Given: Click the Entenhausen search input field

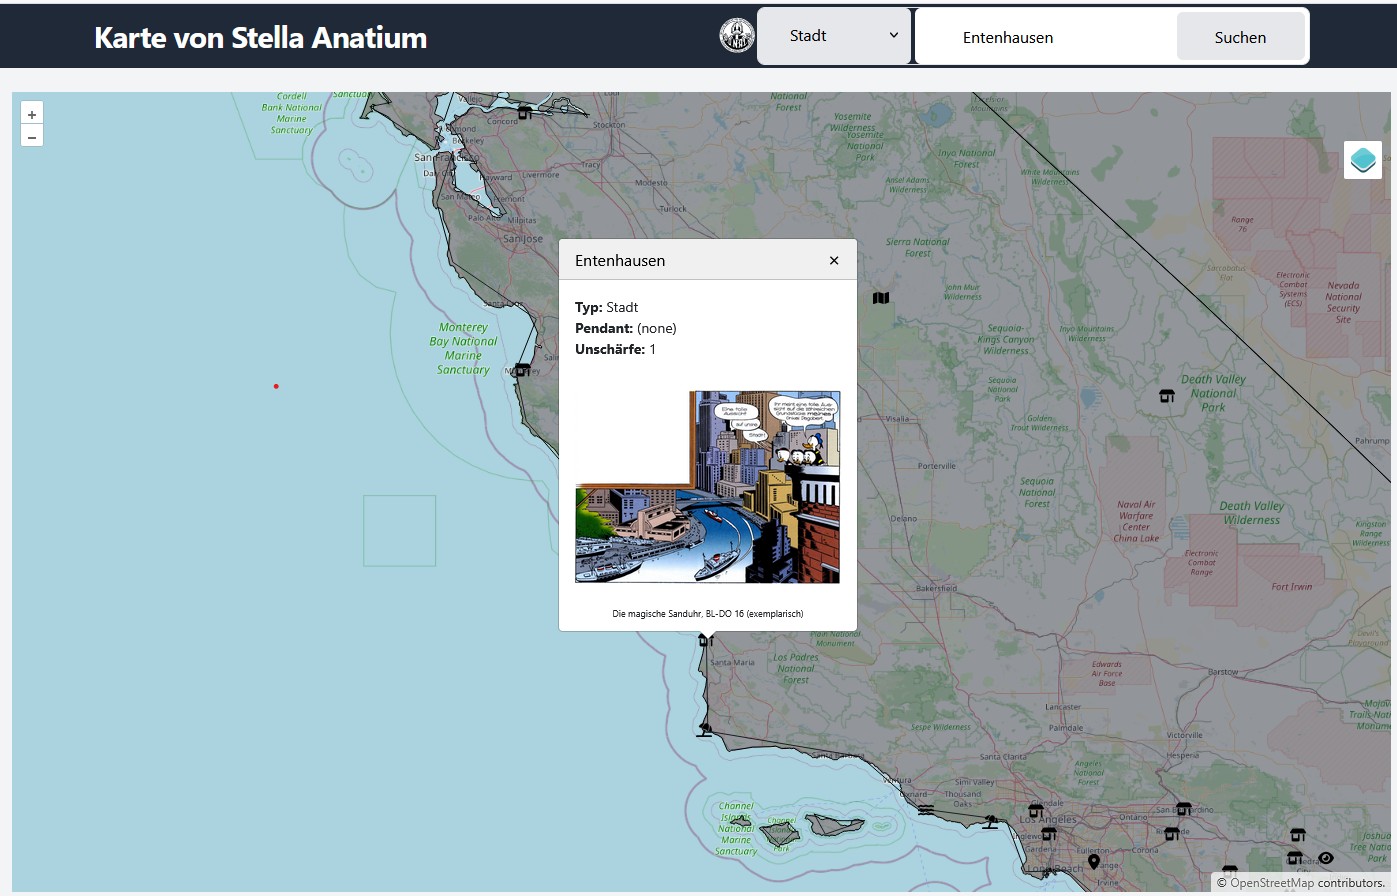Looking at the screenshot, I should coord(1045,37).
